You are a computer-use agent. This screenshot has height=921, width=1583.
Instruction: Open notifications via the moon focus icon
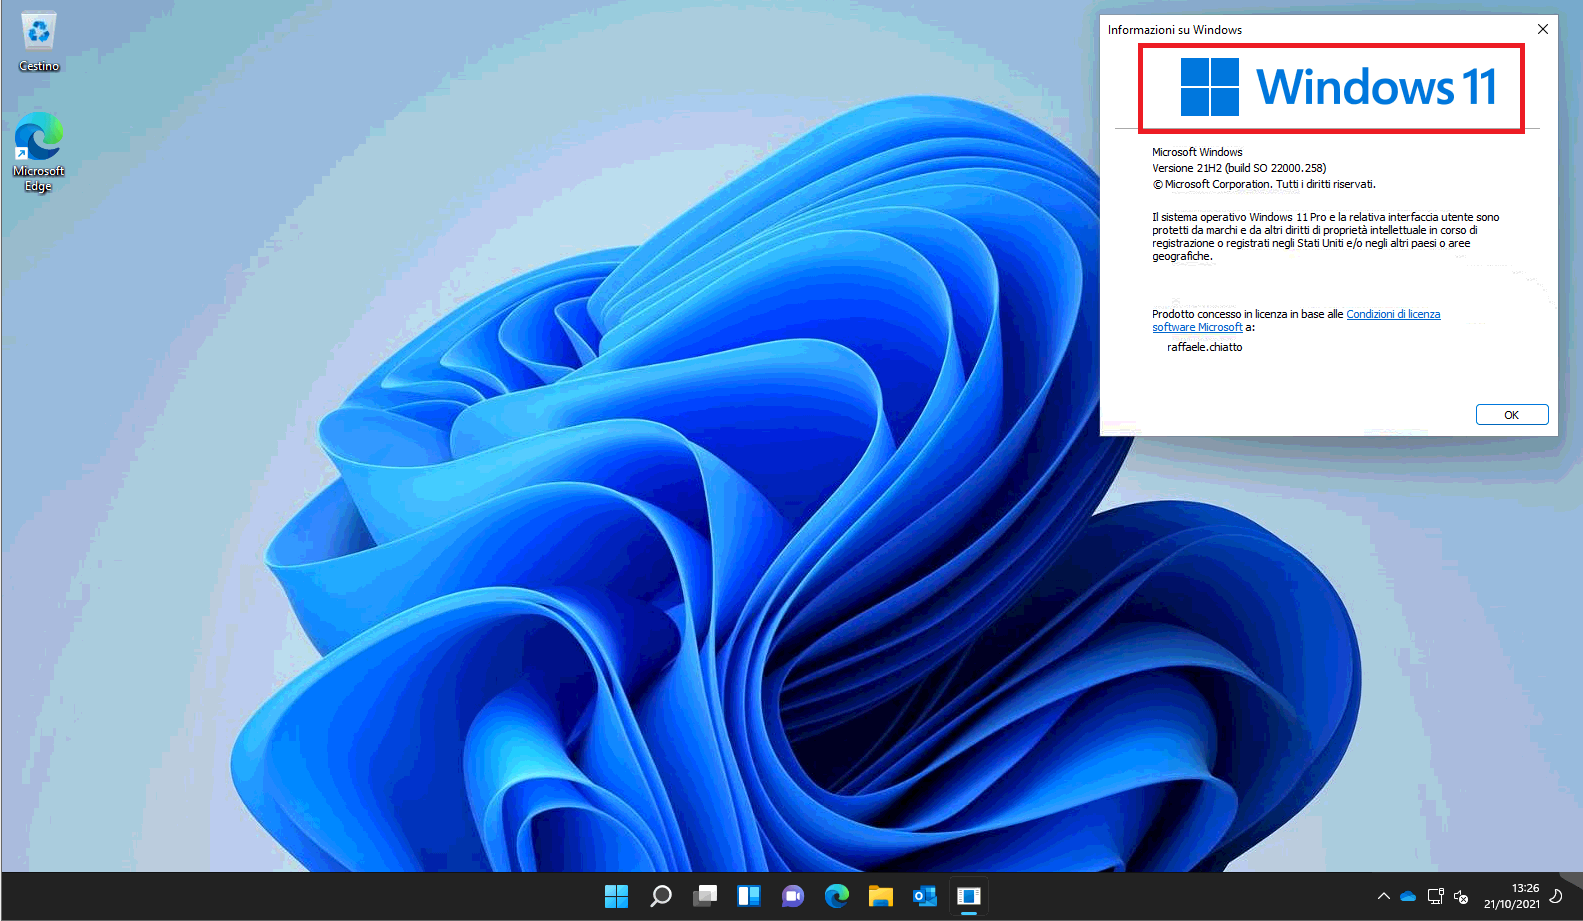[1556, 896]
